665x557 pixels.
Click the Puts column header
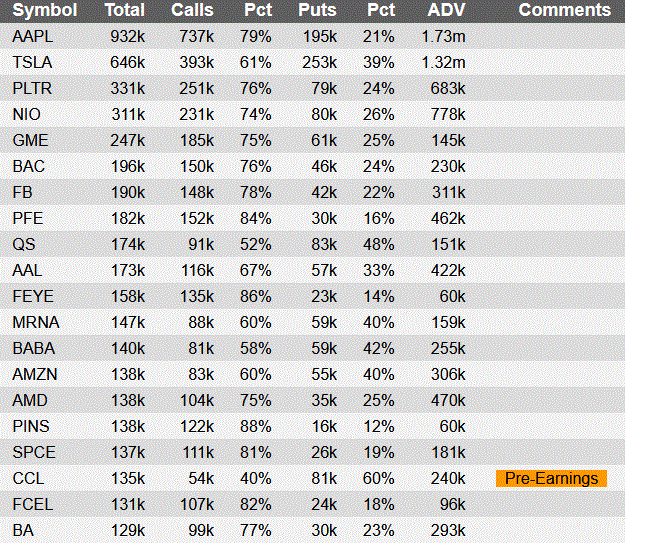tap(317, 10)
